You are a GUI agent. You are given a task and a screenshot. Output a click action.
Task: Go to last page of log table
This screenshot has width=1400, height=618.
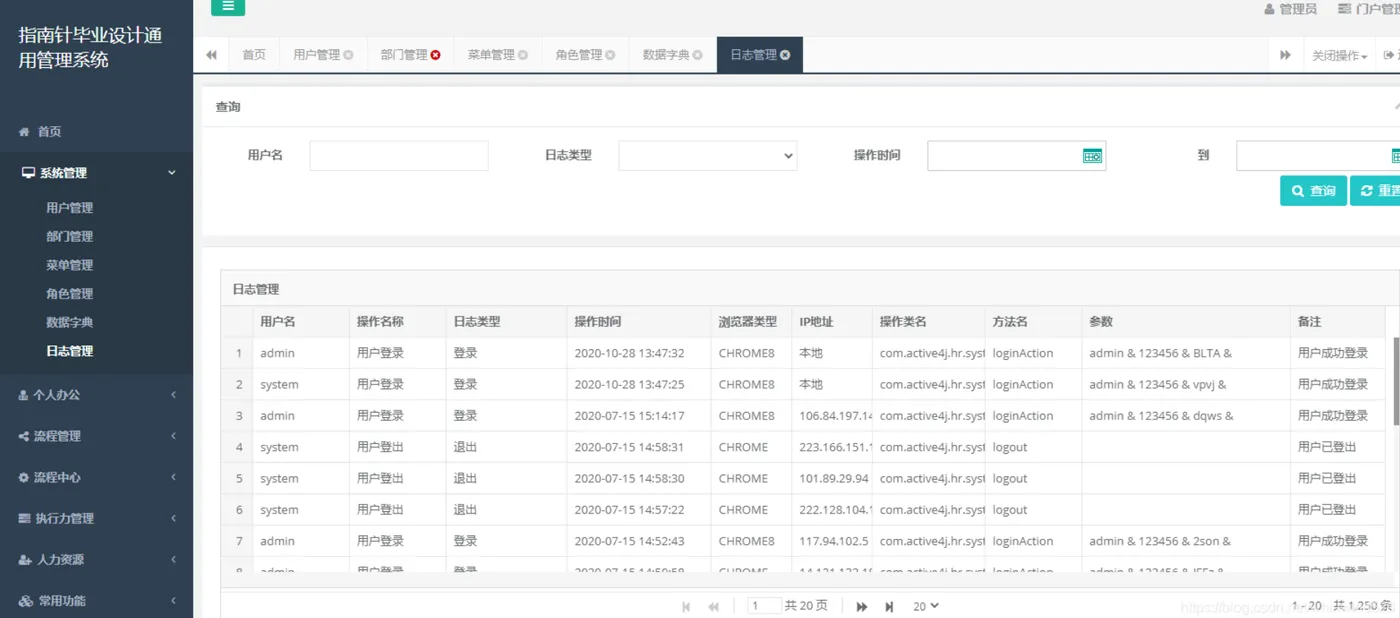click(889, 607)
